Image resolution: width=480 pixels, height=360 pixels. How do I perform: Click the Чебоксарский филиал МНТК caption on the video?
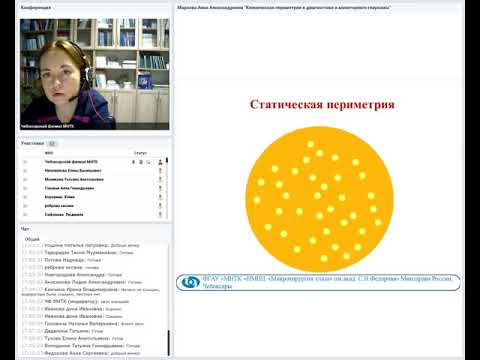[47, 126]
